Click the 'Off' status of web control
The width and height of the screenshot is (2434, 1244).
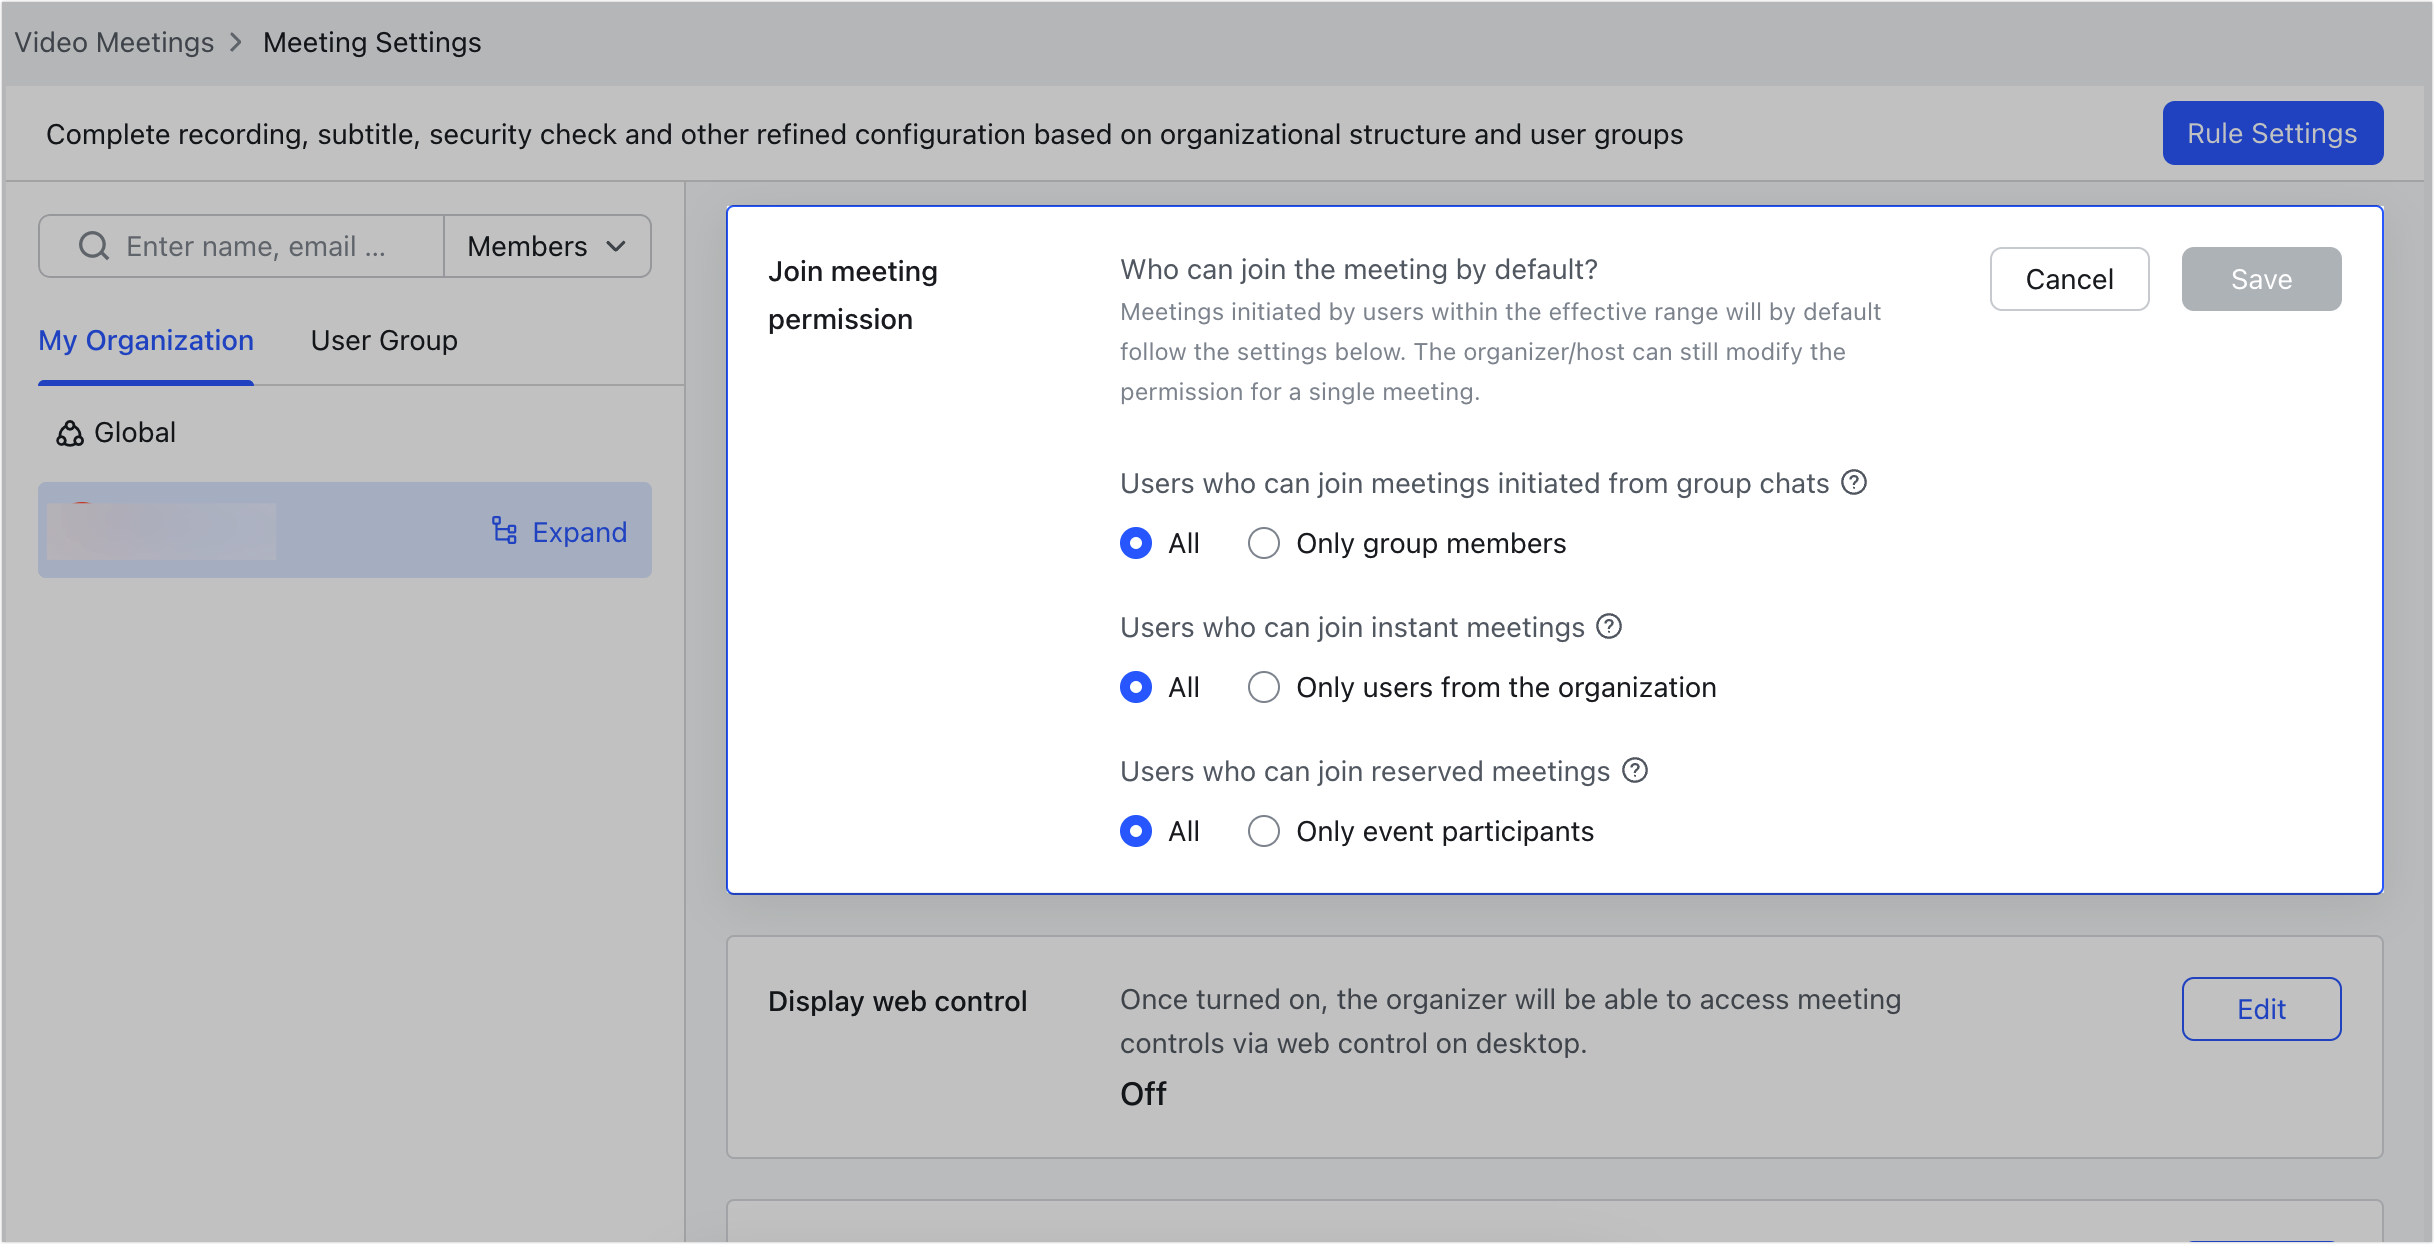[x=1143, y=1093]
